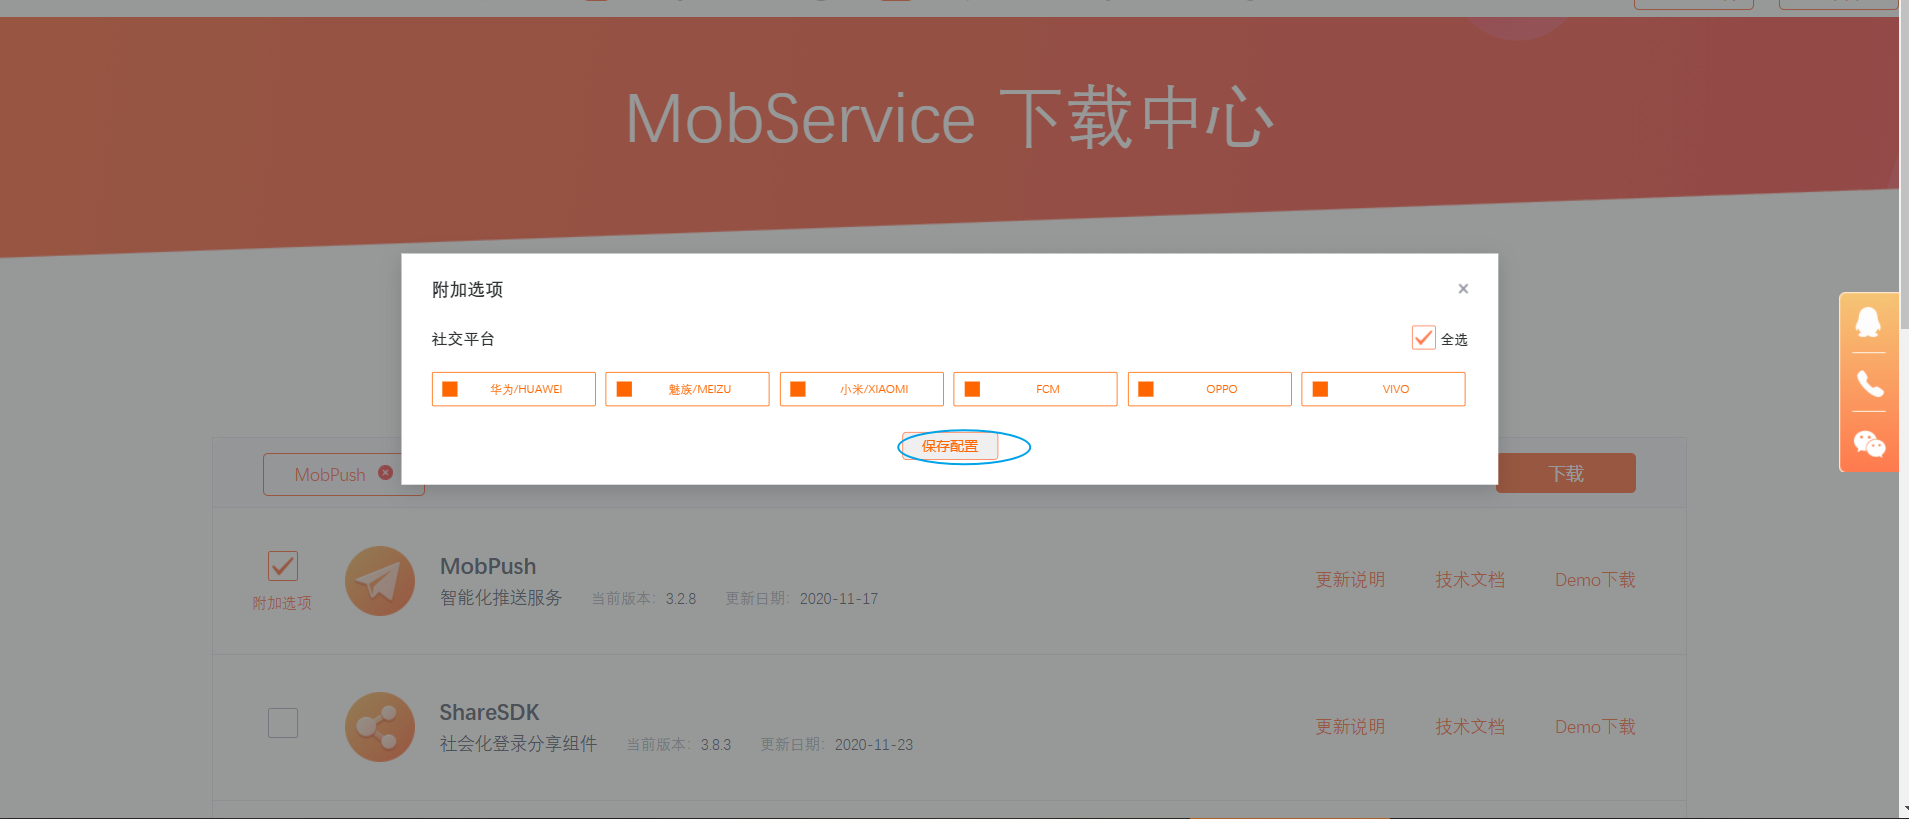The image size is (1909, 819).
Task: Click the ShareSDK date 2020-11-23
Action: coord(874,745)
